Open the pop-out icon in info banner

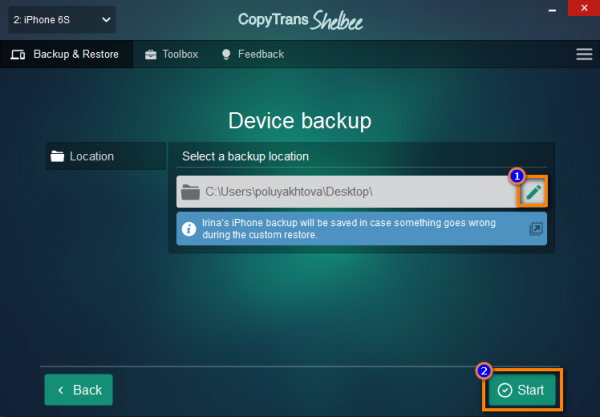536,229
